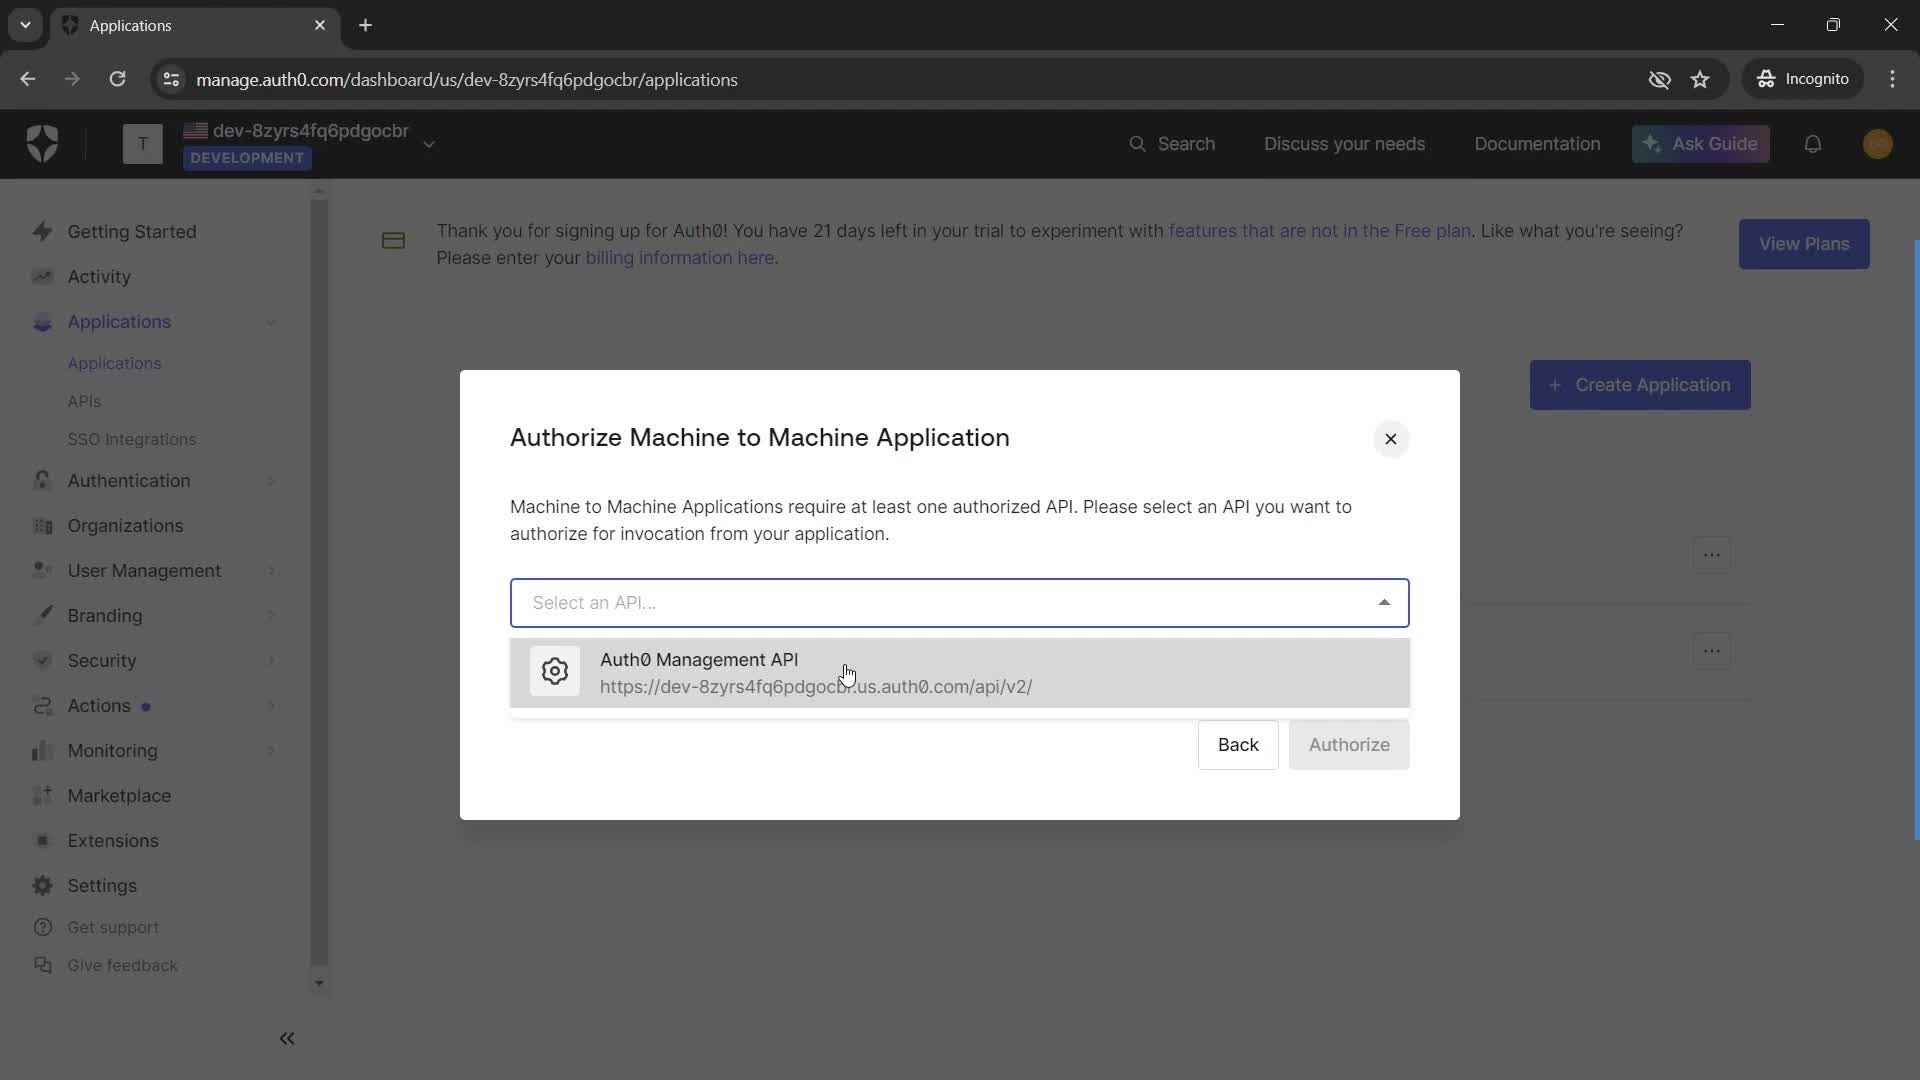Screen dimensions: 1920x1080
Task: Click the Getting Started lightning icon
Action: click(x=42, y=231)
